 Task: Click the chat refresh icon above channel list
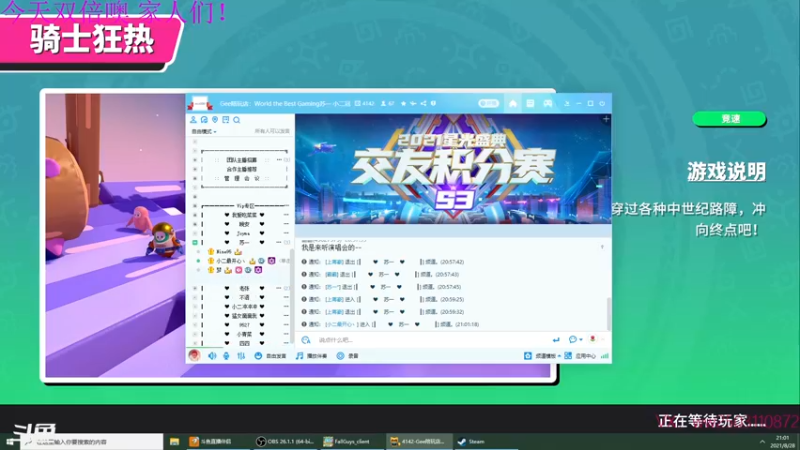click(x=204, y=120)
